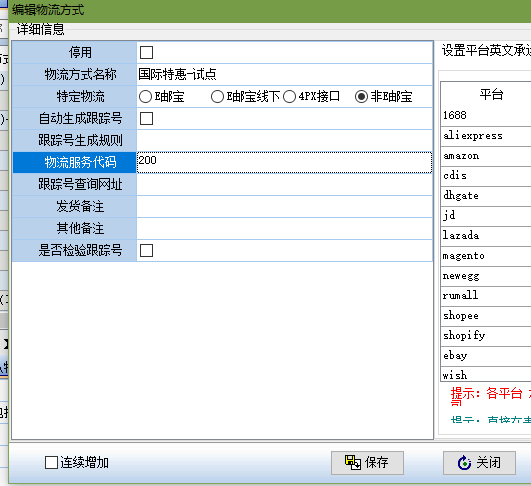
Task: Focus the 物流服务代码 field containing 200
Action: [284, 163]
